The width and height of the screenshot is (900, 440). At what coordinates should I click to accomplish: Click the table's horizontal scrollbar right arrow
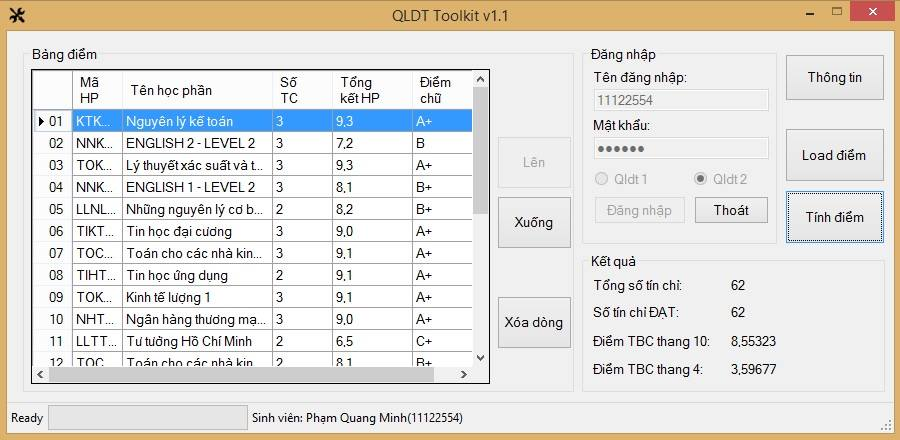[x=464, y=374]
